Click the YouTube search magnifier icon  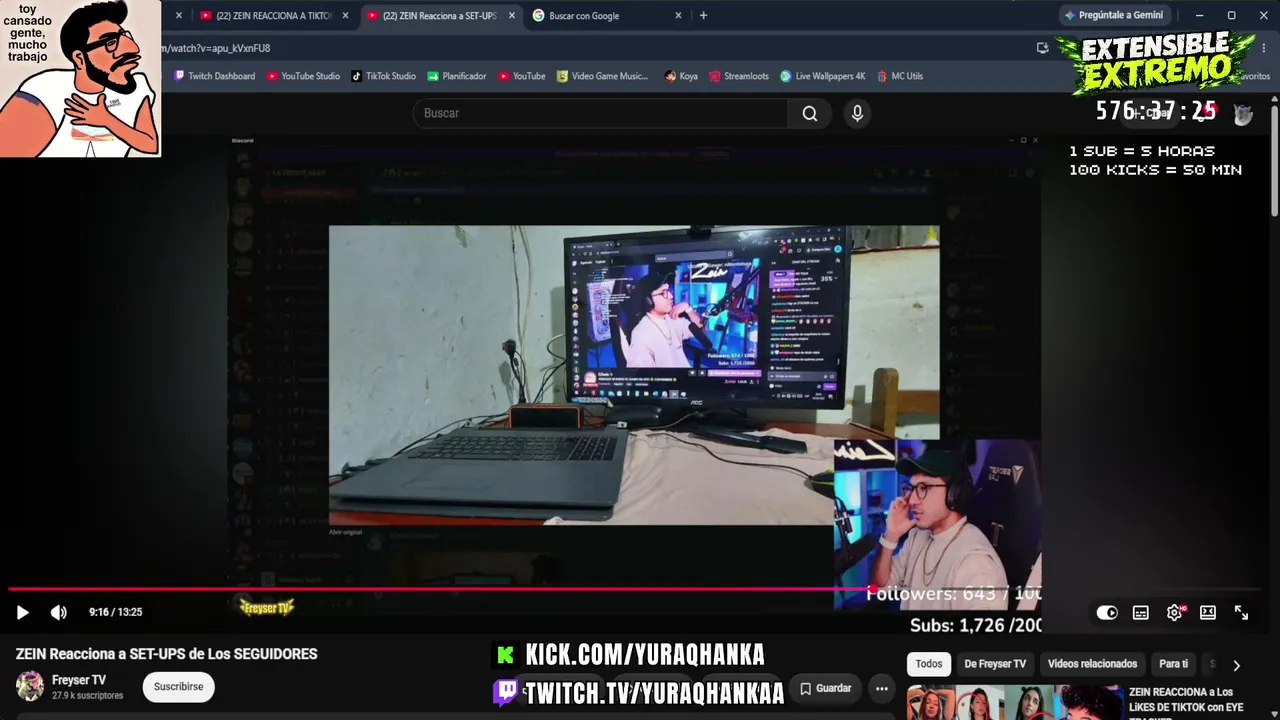810,114
